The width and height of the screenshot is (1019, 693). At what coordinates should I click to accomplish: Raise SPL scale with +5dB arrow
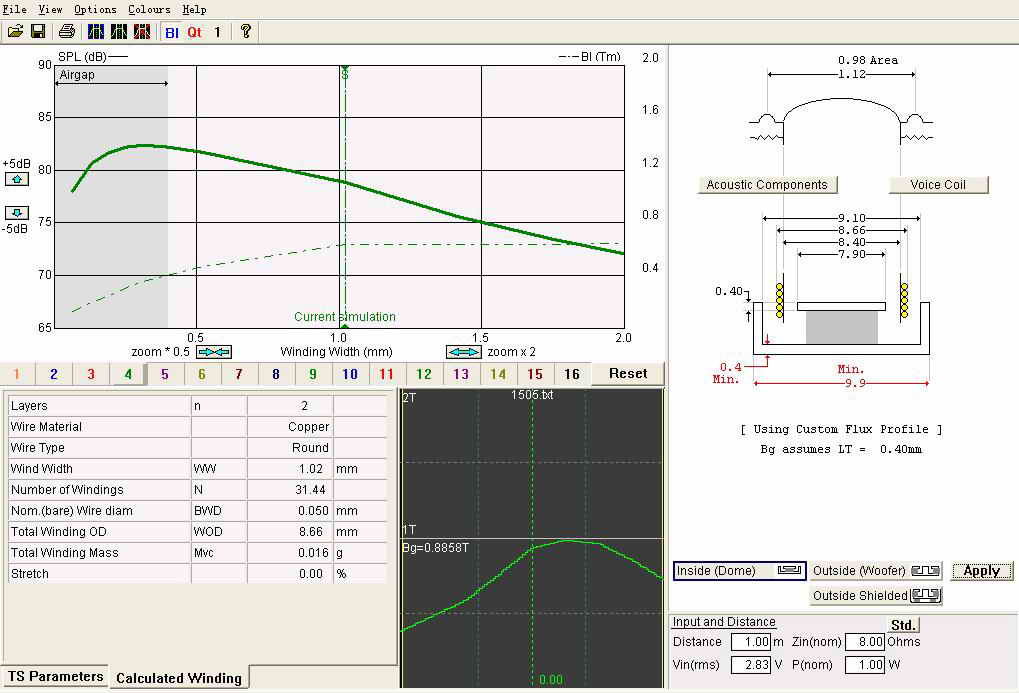[x=17, y=179]
